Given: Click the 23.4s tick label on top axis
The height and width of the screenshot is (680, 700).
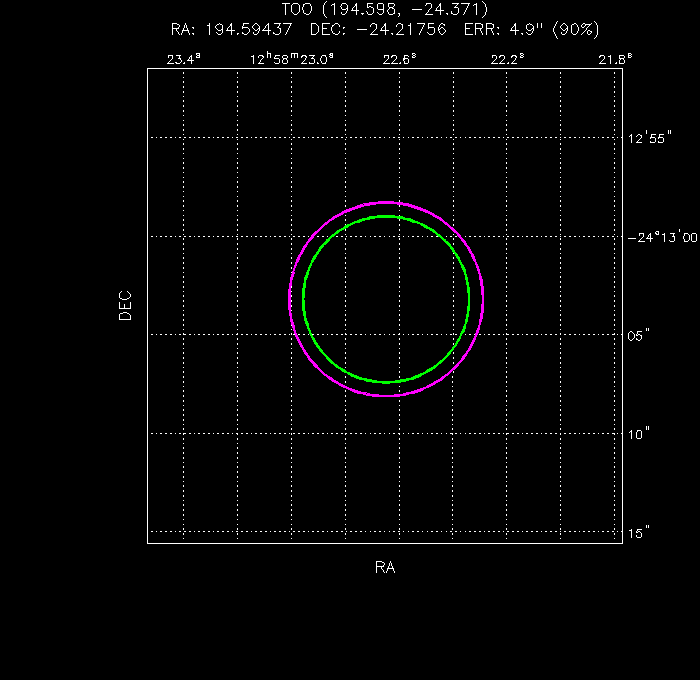Looking at the screenshot, I should tap(183, 60).
